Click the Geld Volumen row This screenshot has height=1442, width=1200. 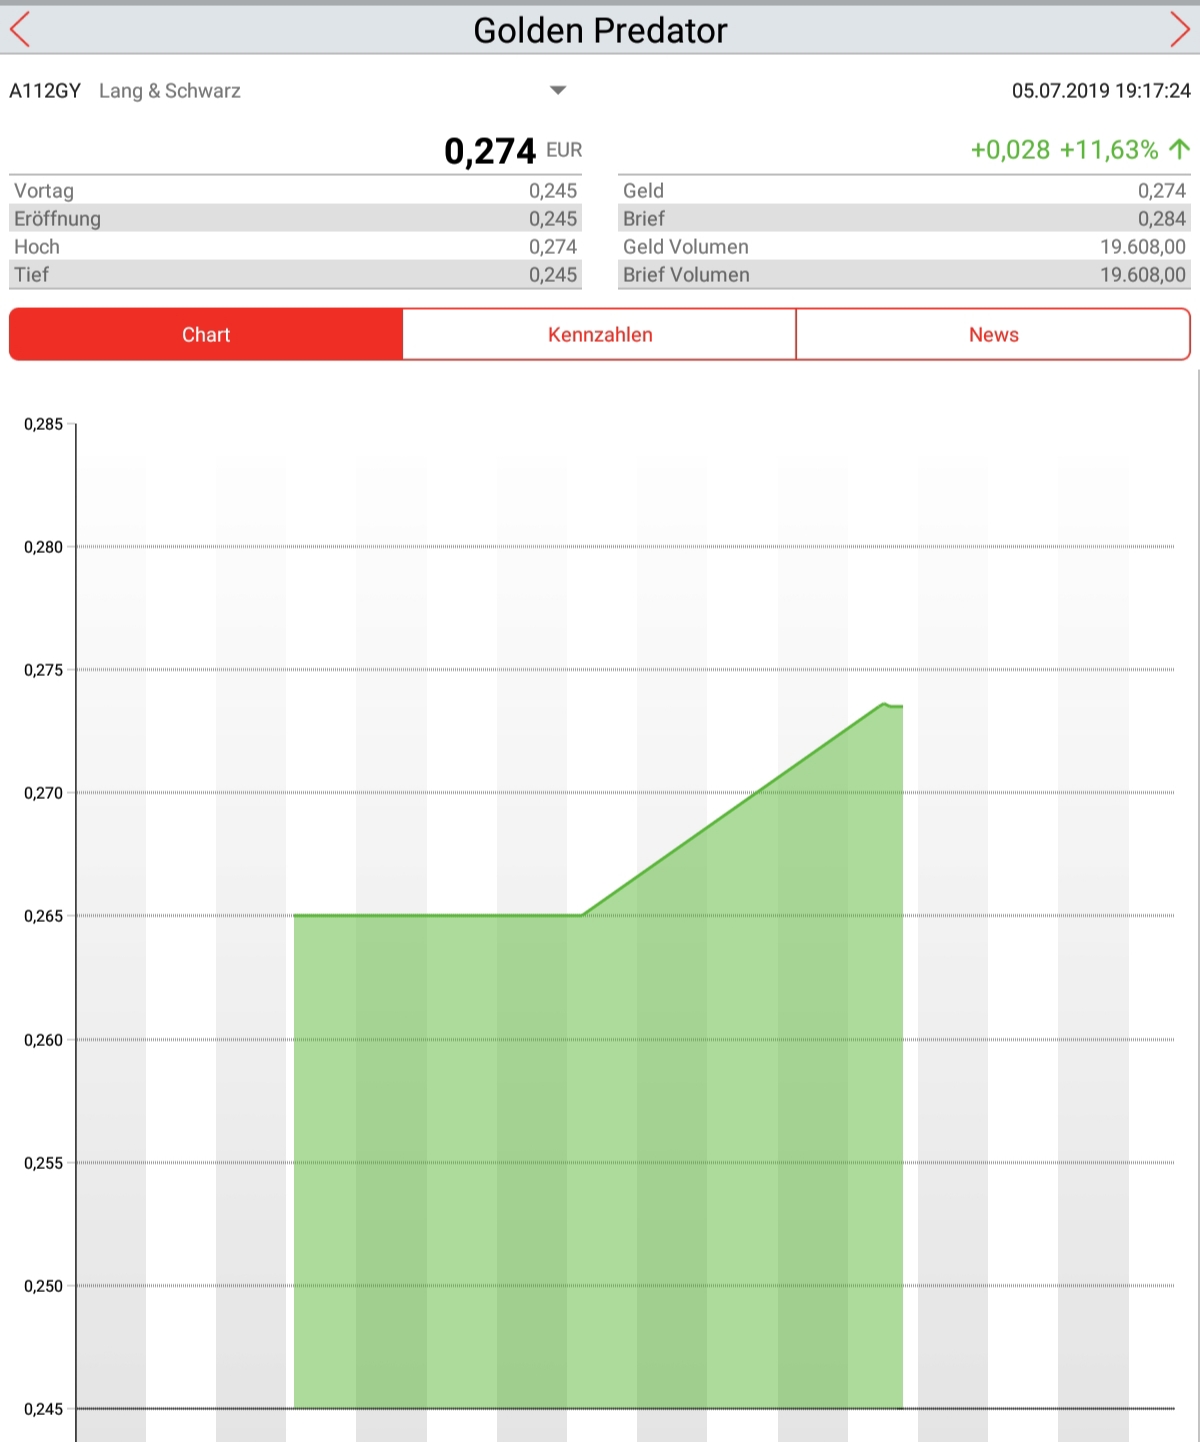(x=904, y=247)
